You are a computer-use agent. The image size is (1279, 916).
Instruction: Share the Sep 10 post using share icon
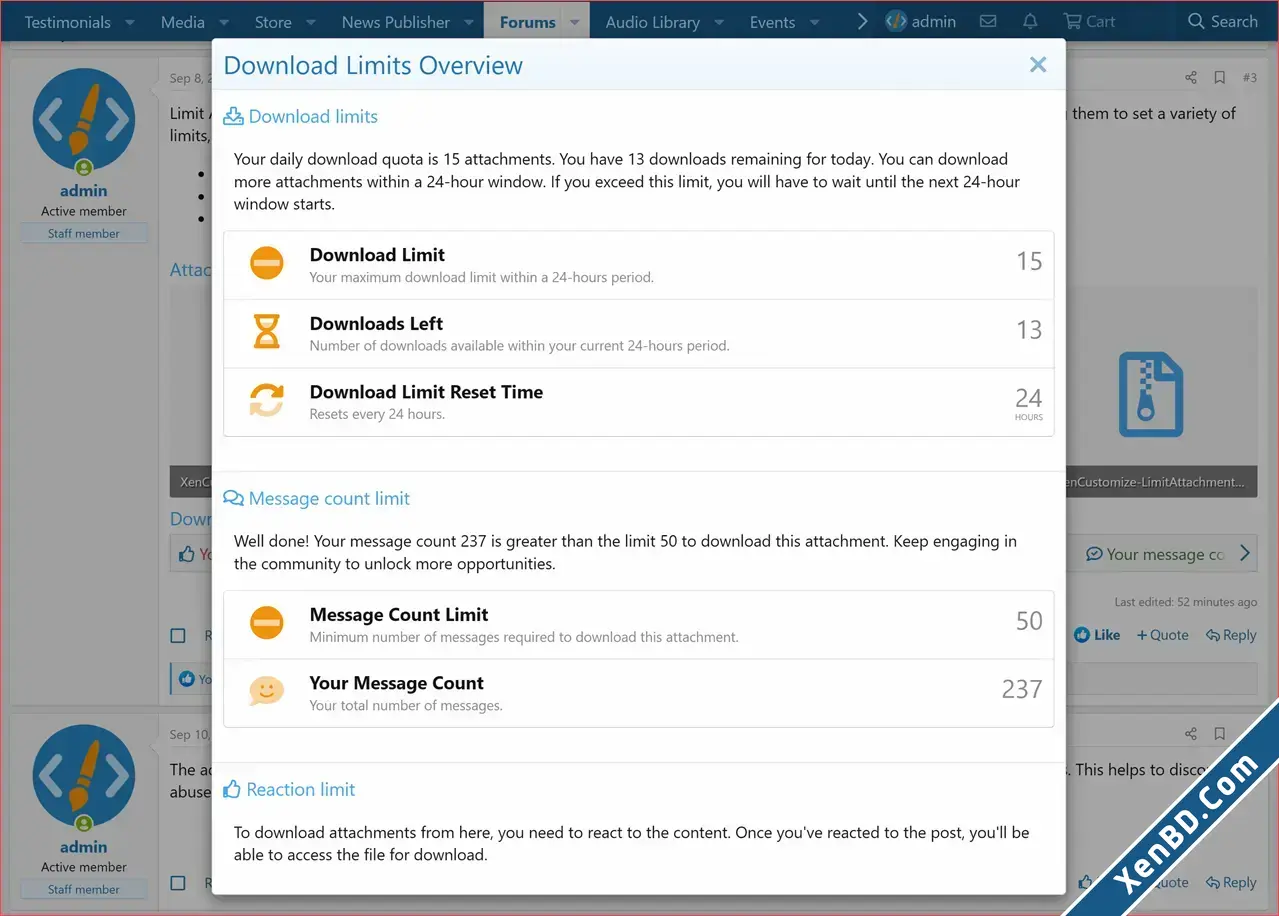tap(1190, 734)
